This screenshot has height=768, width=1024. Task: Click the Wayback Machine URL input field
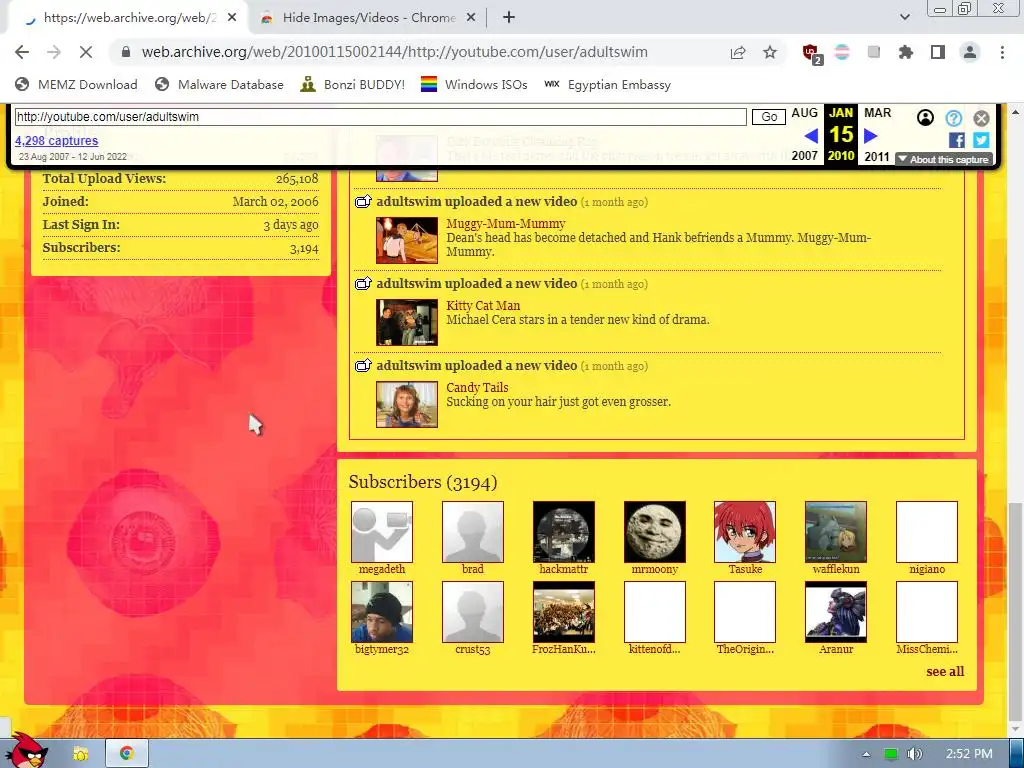[x=380, y=117]
